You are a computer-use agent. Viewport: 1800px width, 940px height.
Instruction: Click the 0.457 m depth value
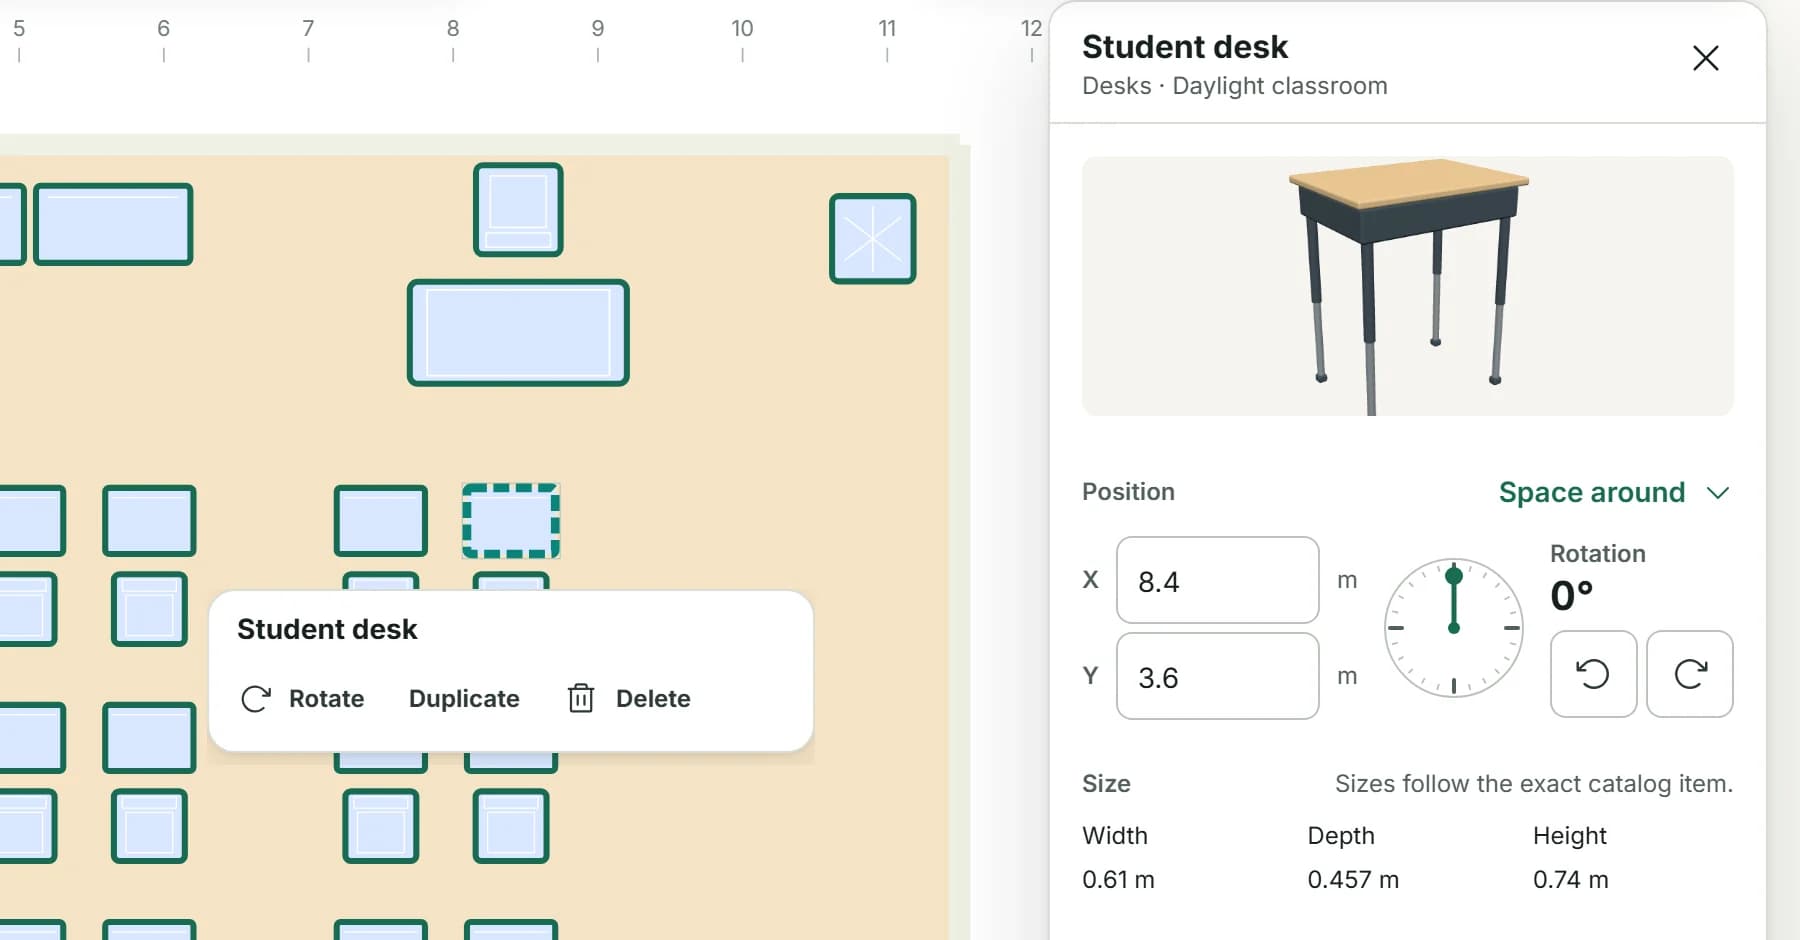1353,880
